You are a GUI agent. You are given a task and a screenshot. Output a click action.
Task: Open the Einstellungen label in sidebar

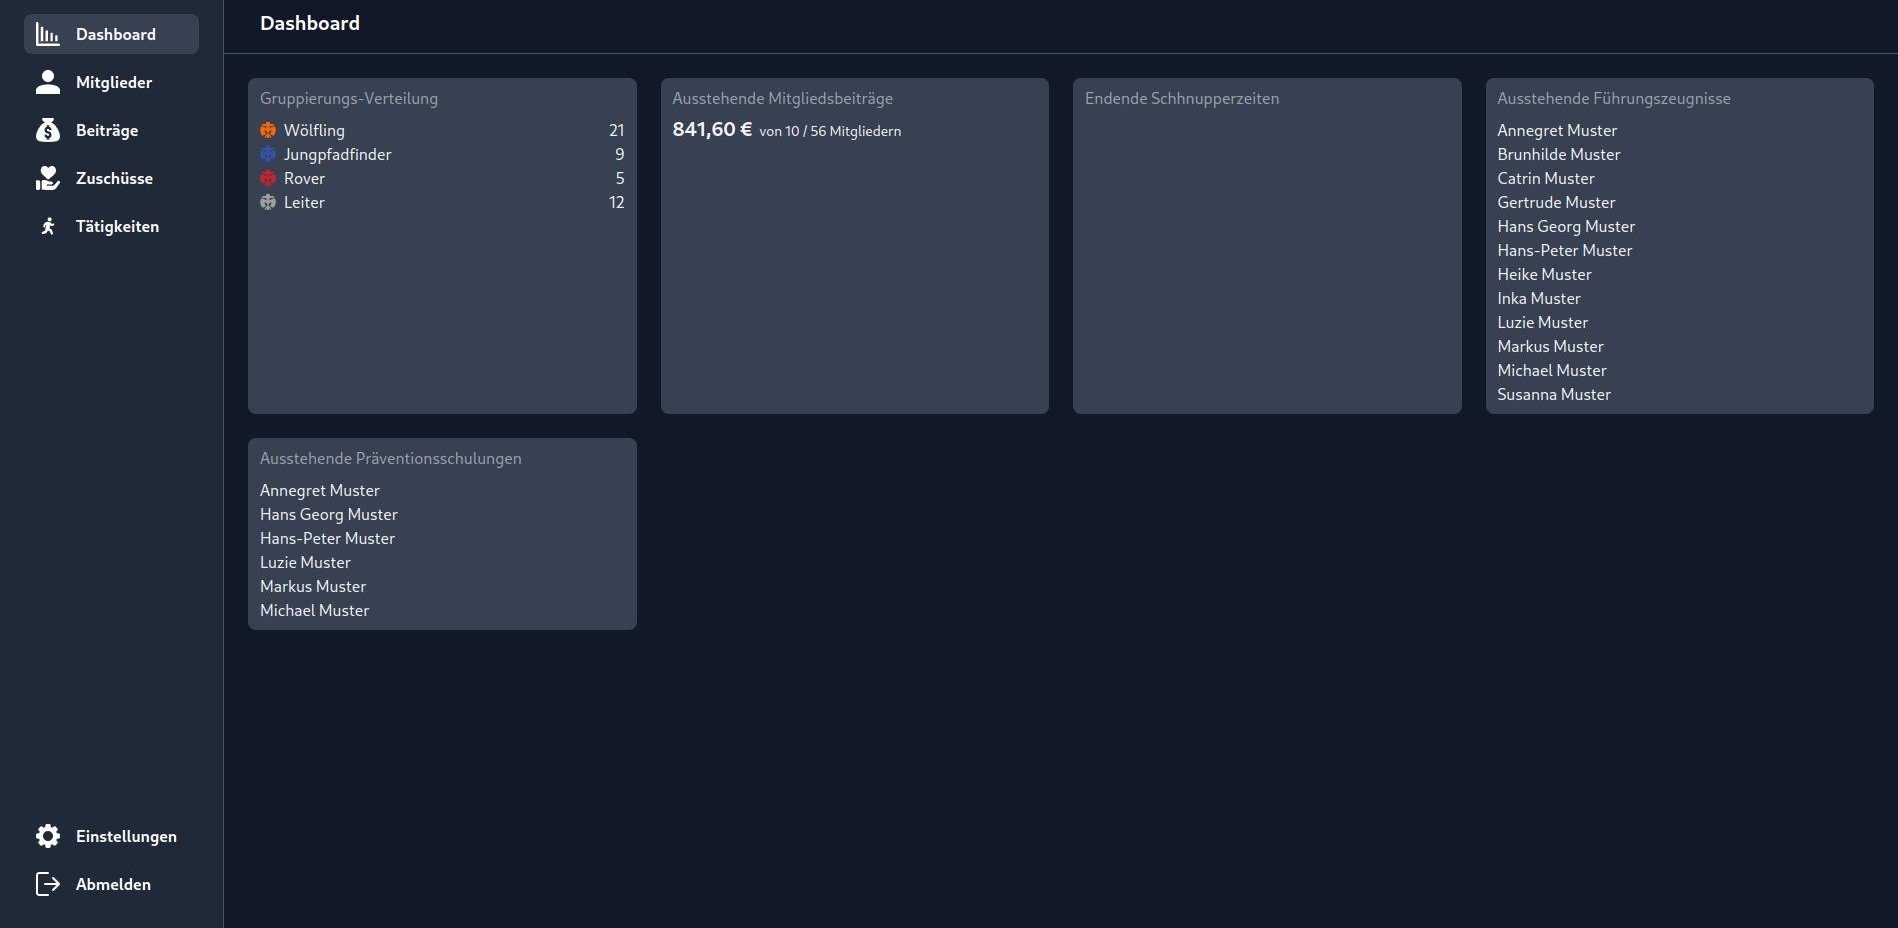[126, 836]
